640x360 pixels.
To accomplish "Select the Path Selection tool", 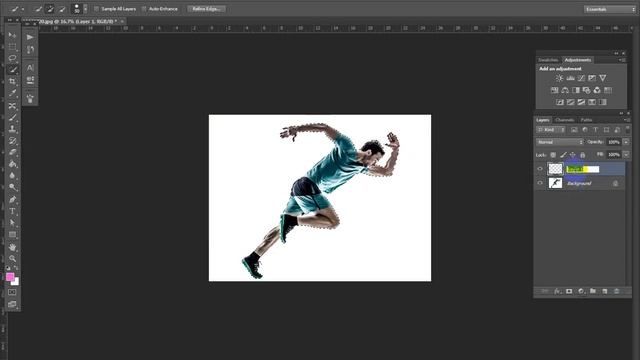I will [12, 223].
